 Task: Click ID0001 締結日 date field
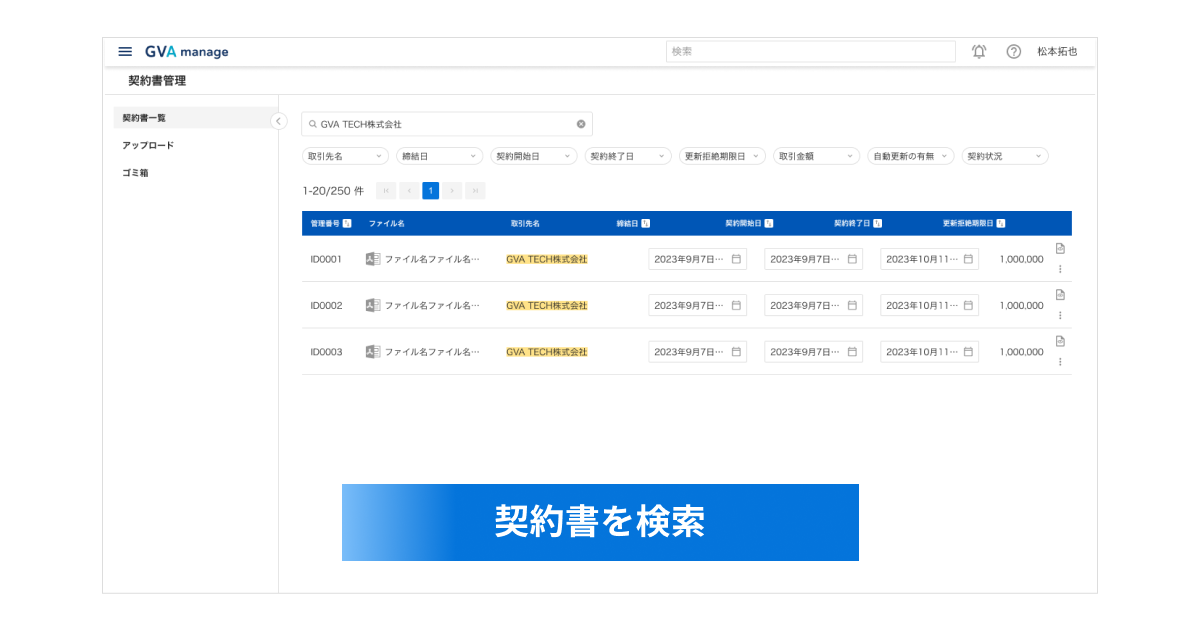tap(698, 259)
